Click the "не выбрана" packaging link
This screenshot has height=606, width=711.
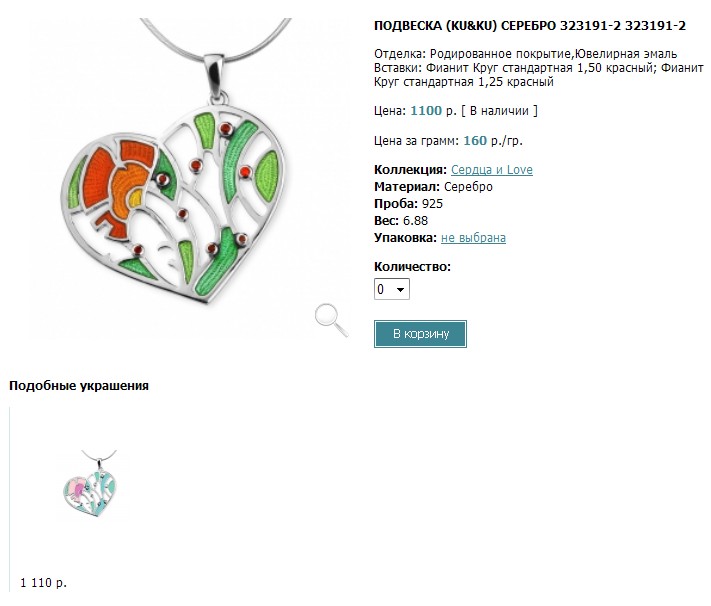click(473, 238)
